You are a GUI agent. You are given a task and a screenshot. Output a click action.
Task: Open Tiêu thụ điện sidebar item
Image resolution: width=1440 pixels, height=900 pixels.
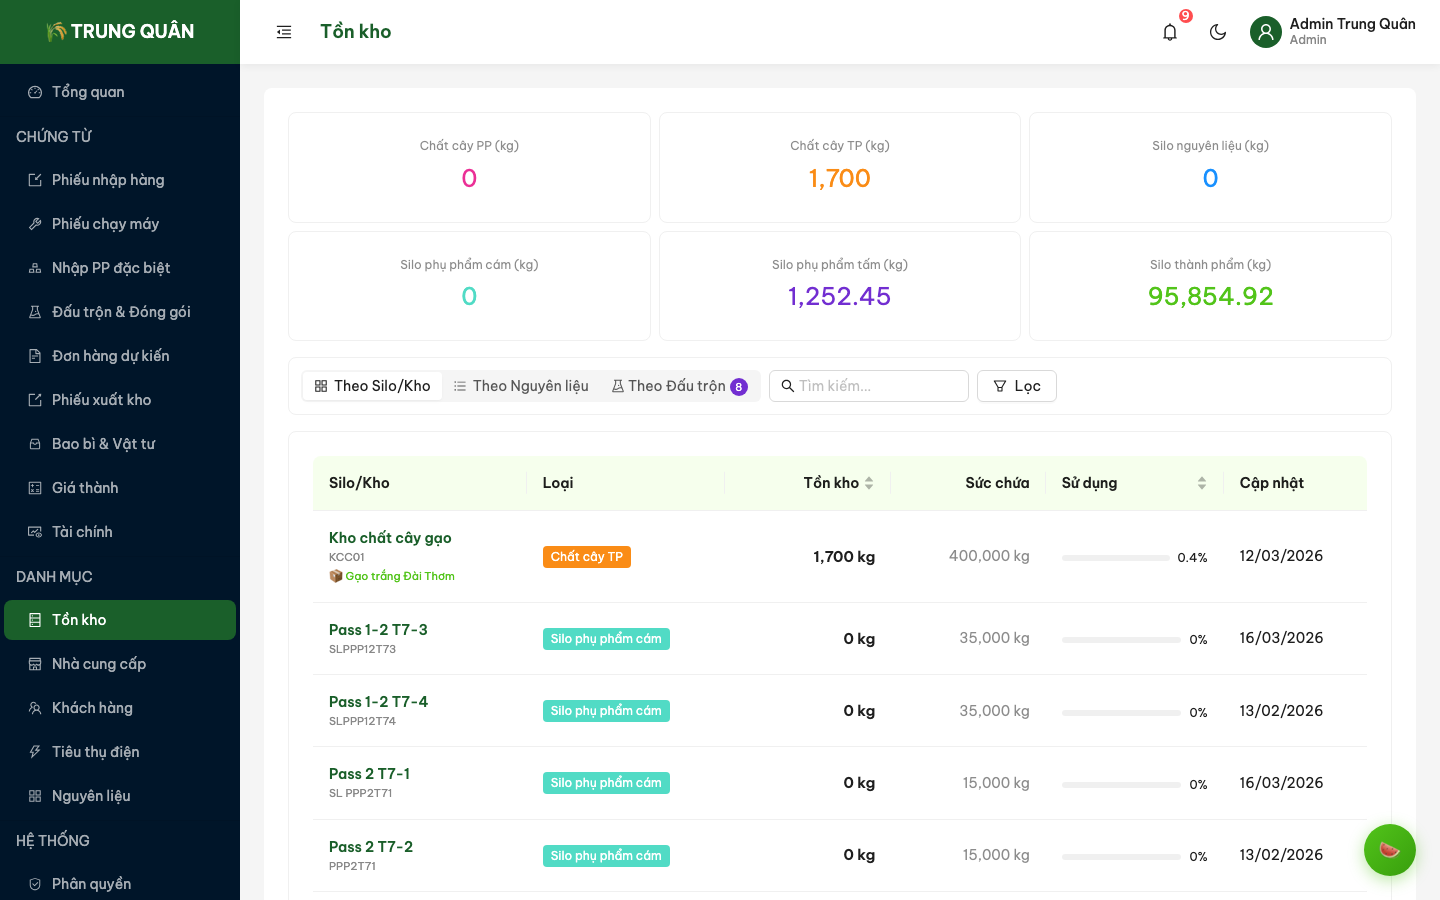95,752
